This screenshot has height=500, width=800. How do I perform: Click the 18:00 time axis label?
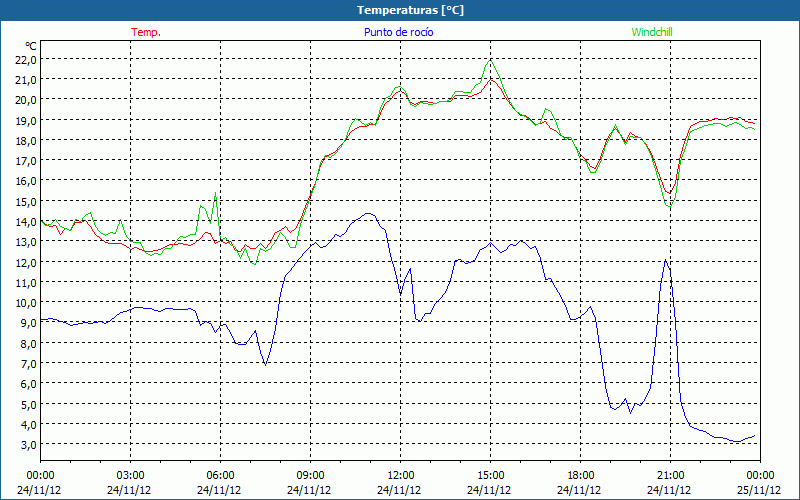point(581,476)
